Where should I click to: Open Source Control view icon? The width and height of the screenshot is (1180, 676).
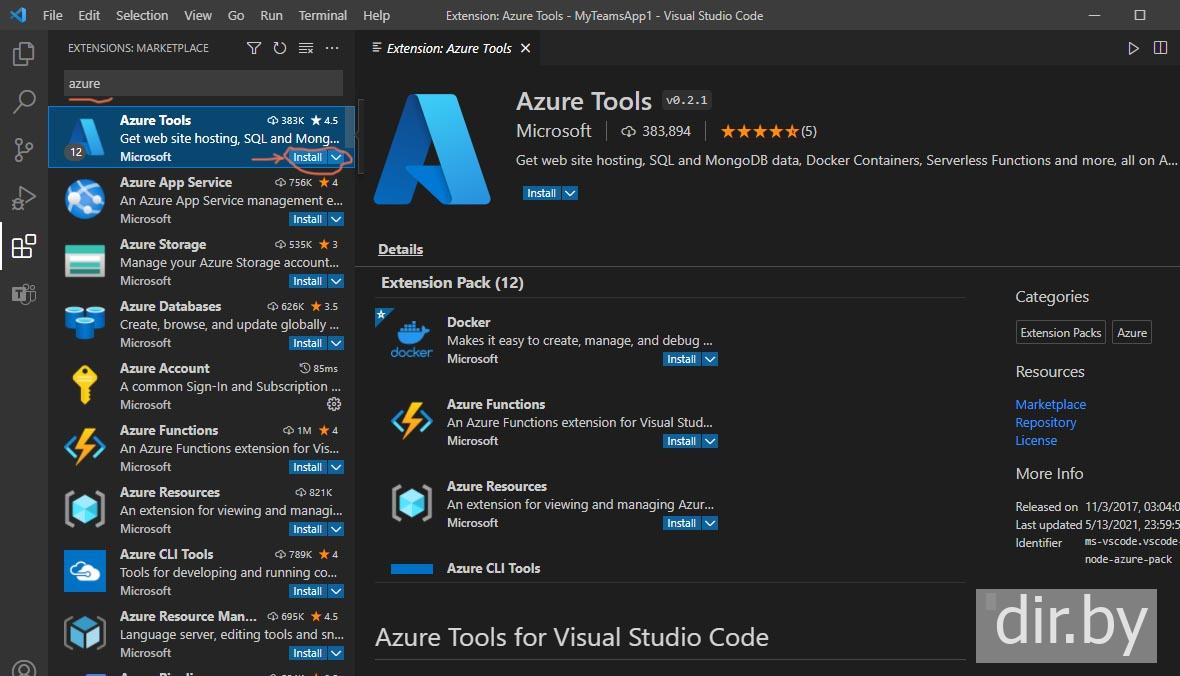pyautogui.click(x=23, y=150)
